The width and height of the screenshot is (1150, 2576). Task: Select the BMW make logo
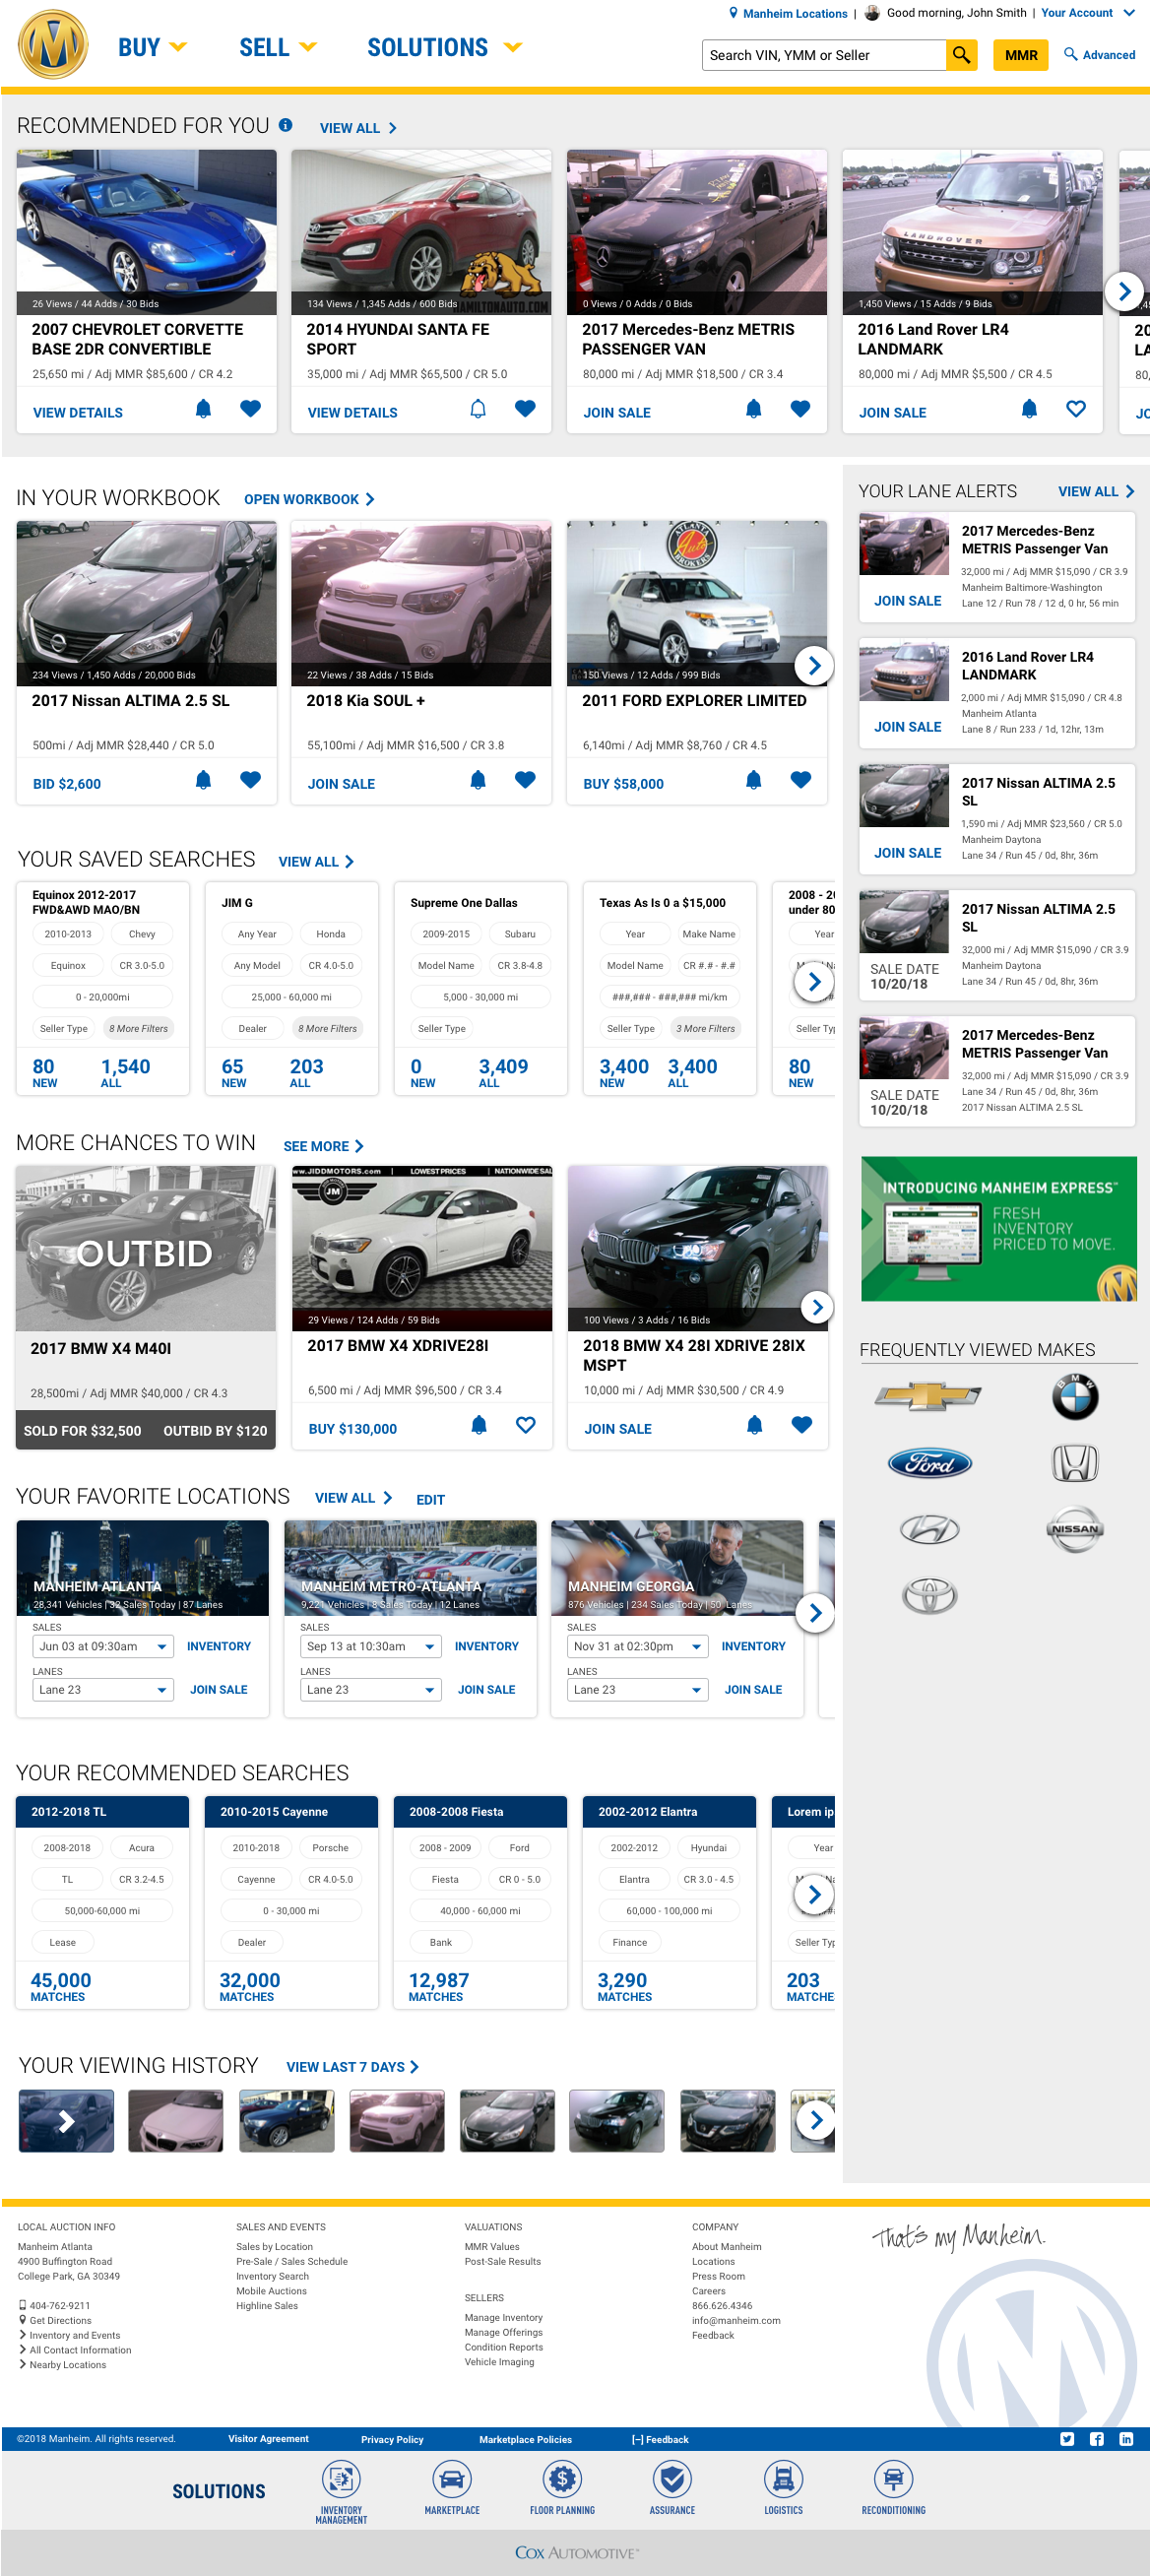tap(1075, 1396)
